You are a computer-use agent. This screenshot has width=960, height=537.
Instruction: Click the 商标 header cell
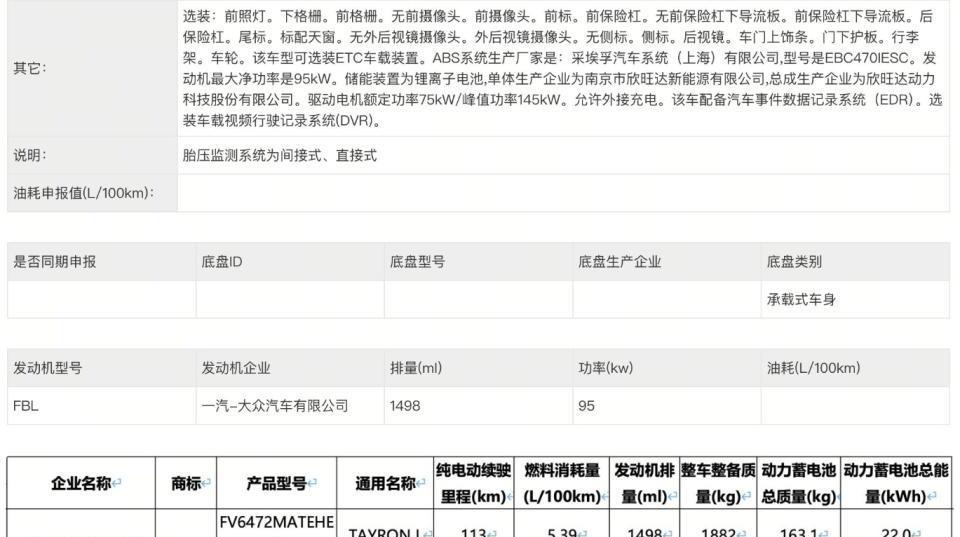186,484
